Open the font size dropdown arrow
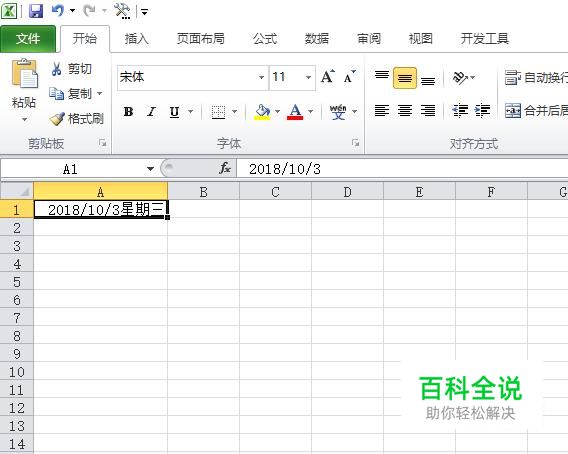Screen dimensions: 568x454 pyautogui.click(x=309, y=77)
